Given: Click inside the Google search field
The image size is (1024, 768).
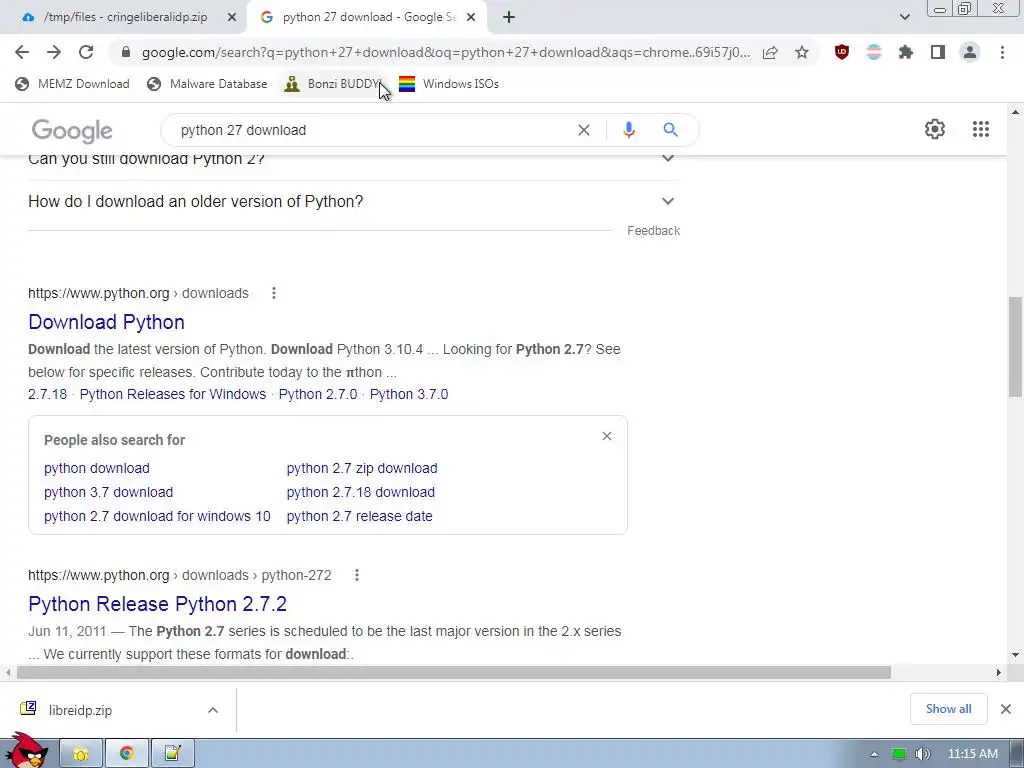Looking at the screenshot, I should pyautogui.click(x=372, y=130).
